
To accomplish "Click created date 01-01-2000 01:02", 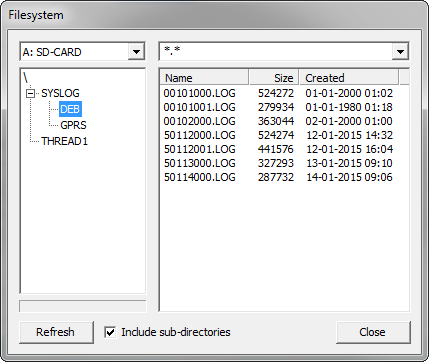I will [x=349, y=93].
